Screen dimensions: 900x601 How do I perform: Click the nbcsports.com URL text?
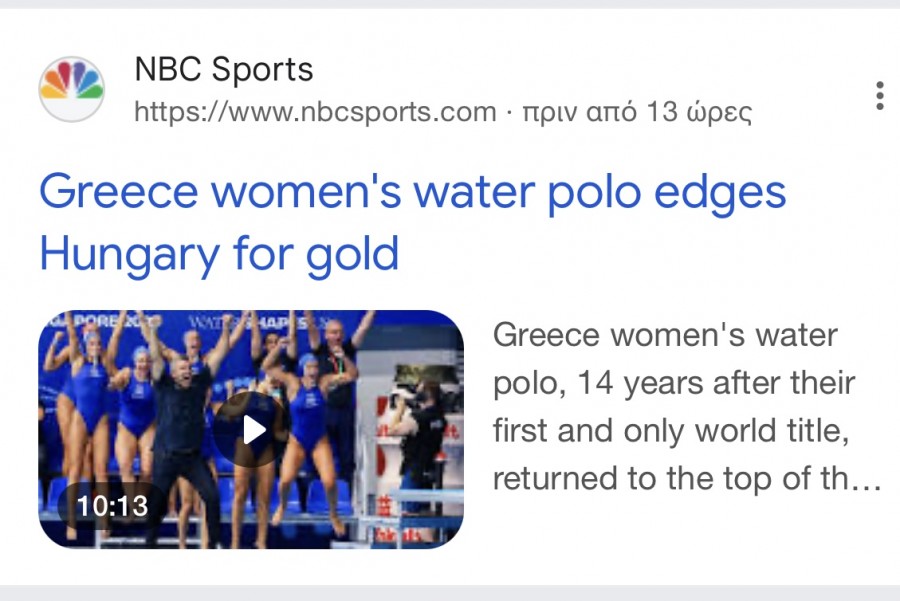(x=315, y=111)
